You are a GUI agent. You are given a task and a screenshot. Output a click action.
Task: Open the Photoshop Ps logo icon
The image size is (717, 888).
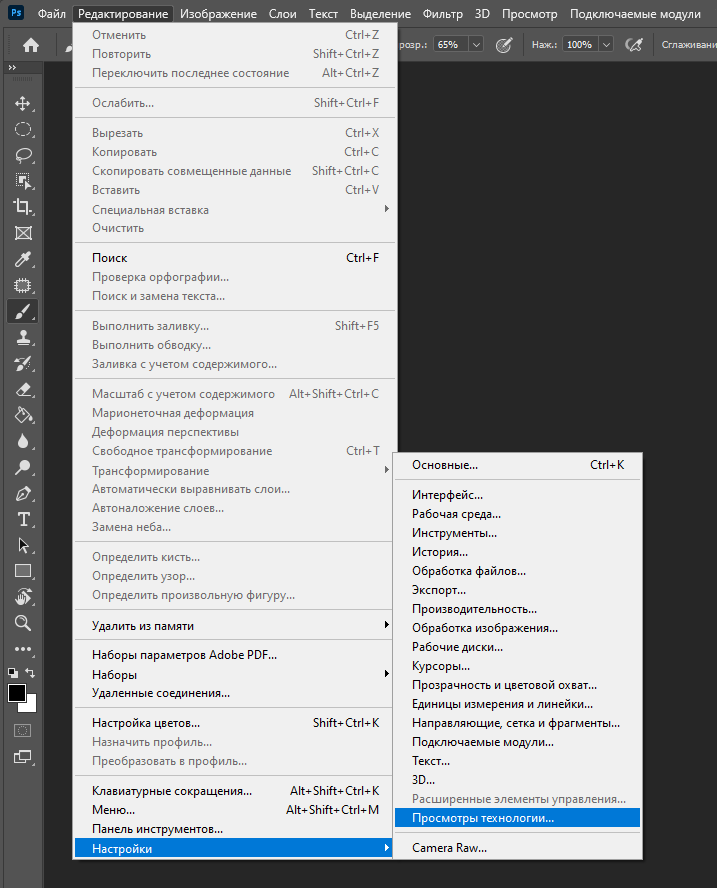16,12
